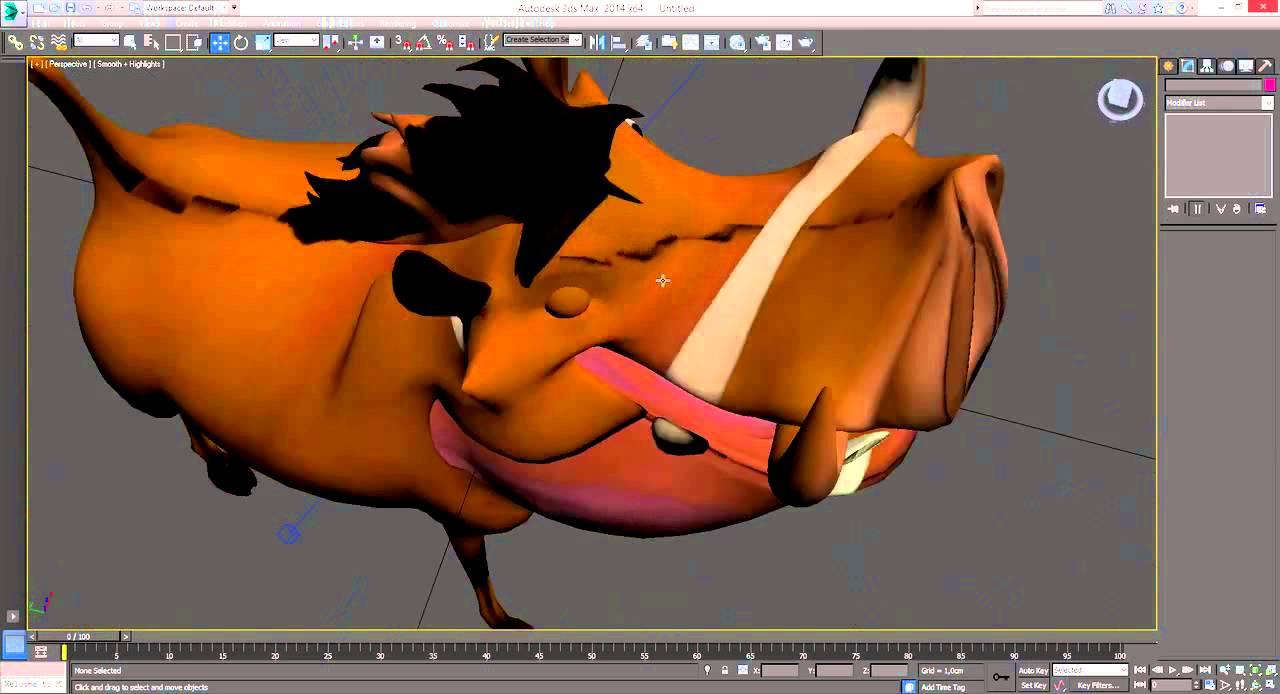1280x694 pixels.
Task: Play the animation
Action: click(1173, 670)
